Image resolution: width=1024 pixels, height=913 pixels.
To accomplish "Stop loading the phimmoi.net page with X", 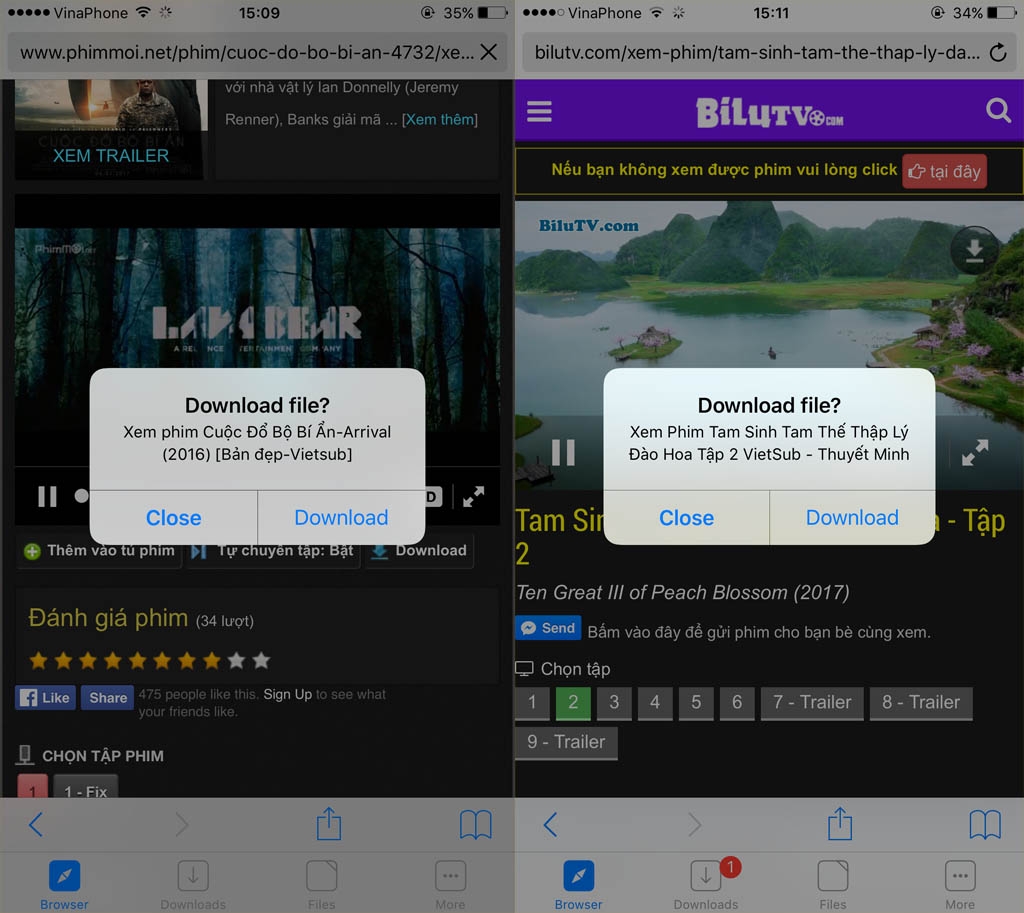I will (x=488, y=52).
